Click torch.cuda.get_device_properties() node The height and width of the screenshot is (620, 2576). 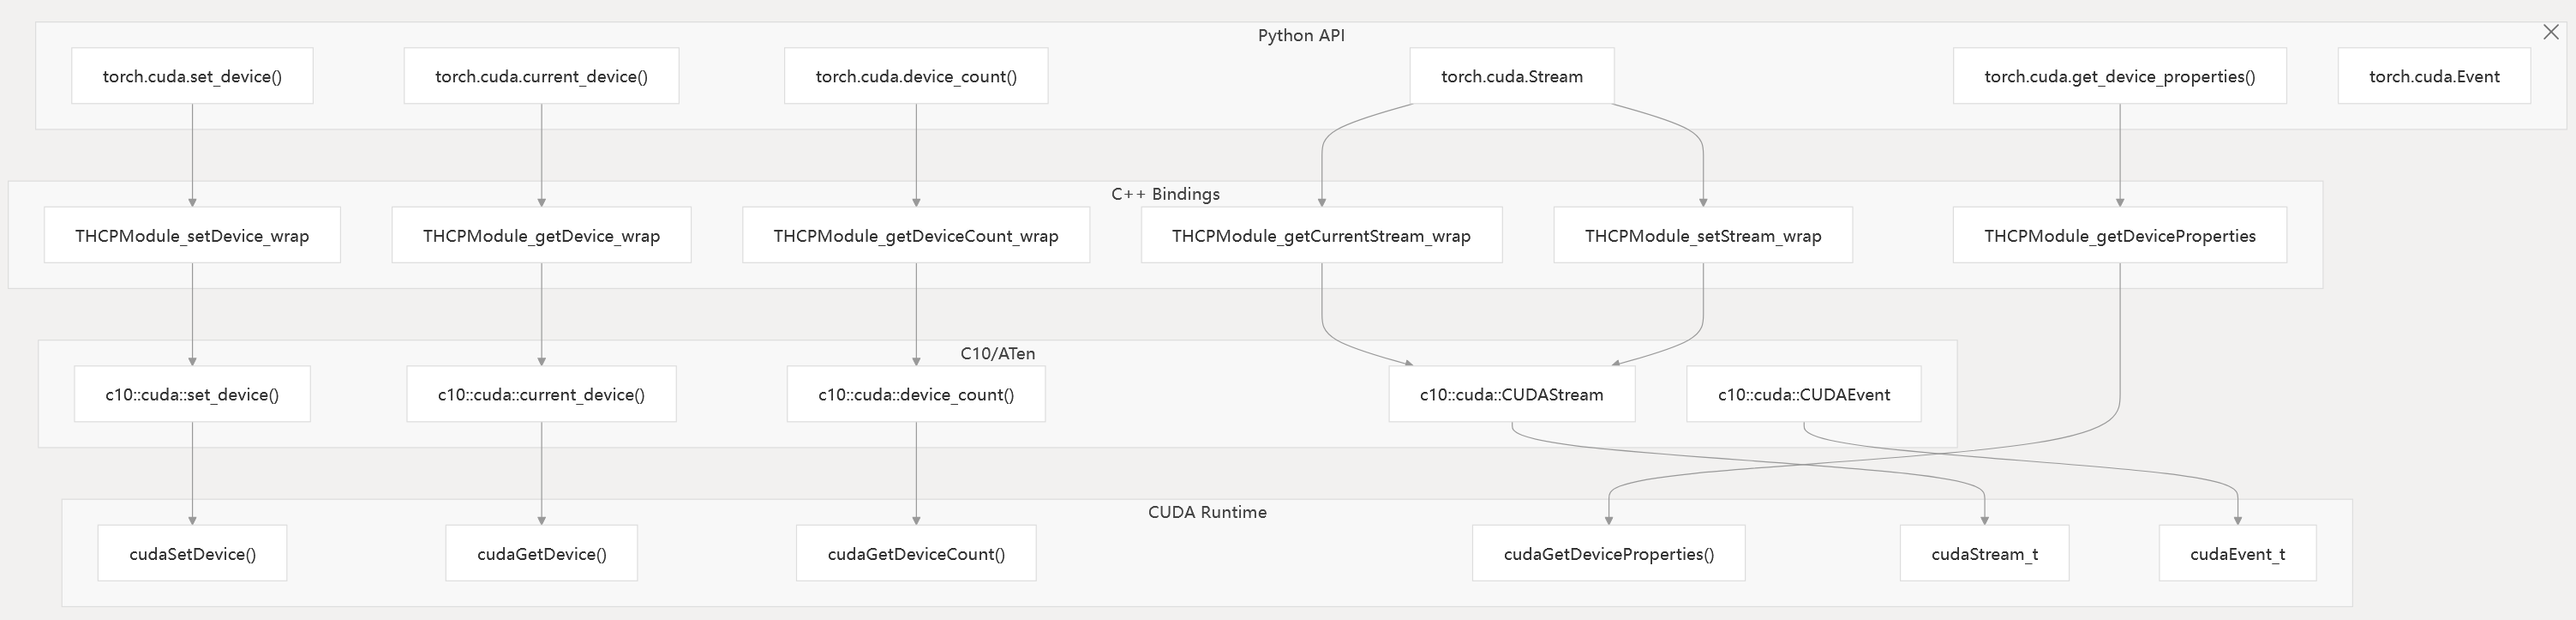click(x=2119, y=76)
